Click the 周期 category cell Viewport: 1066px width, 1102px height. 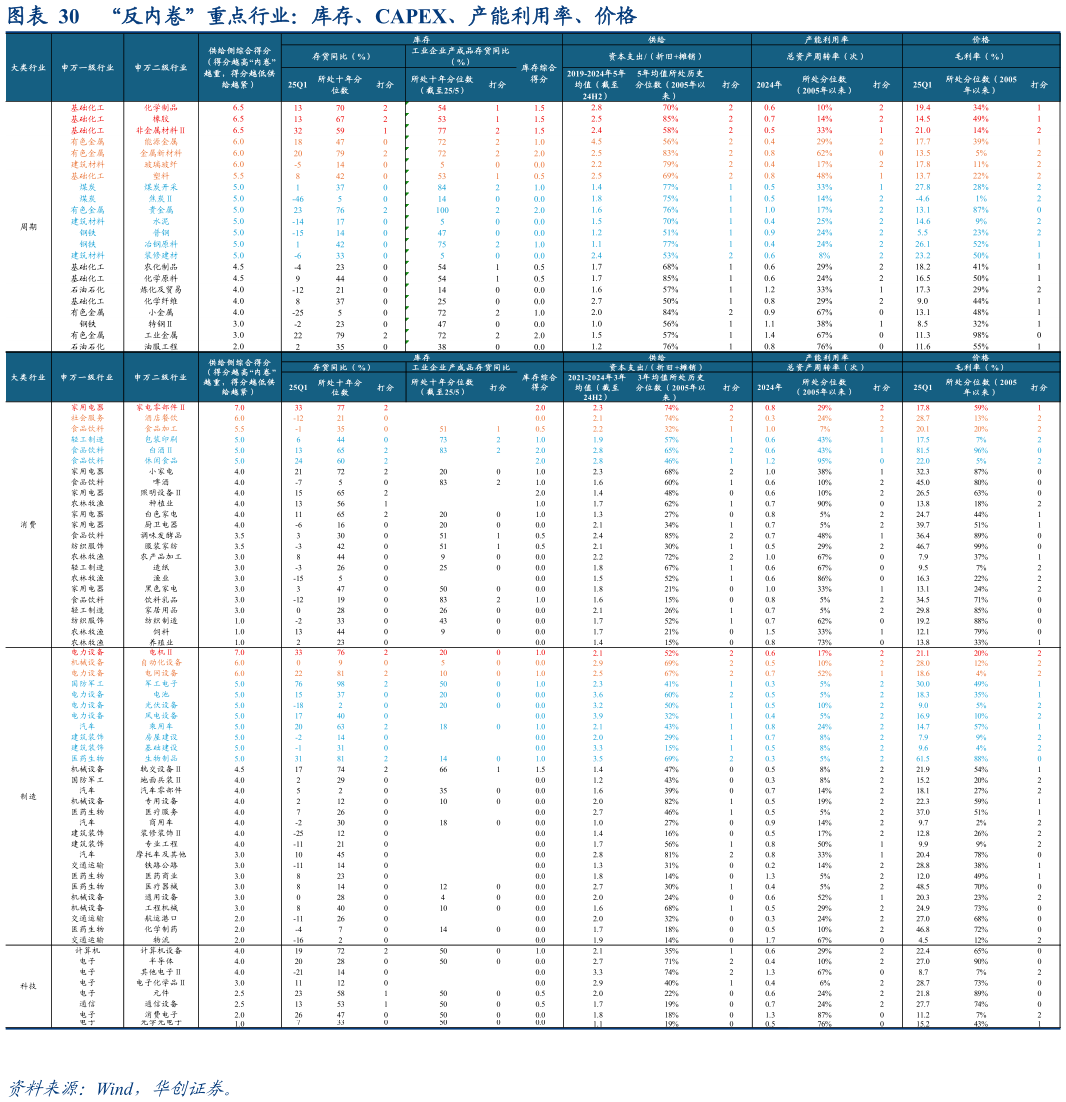28,227
